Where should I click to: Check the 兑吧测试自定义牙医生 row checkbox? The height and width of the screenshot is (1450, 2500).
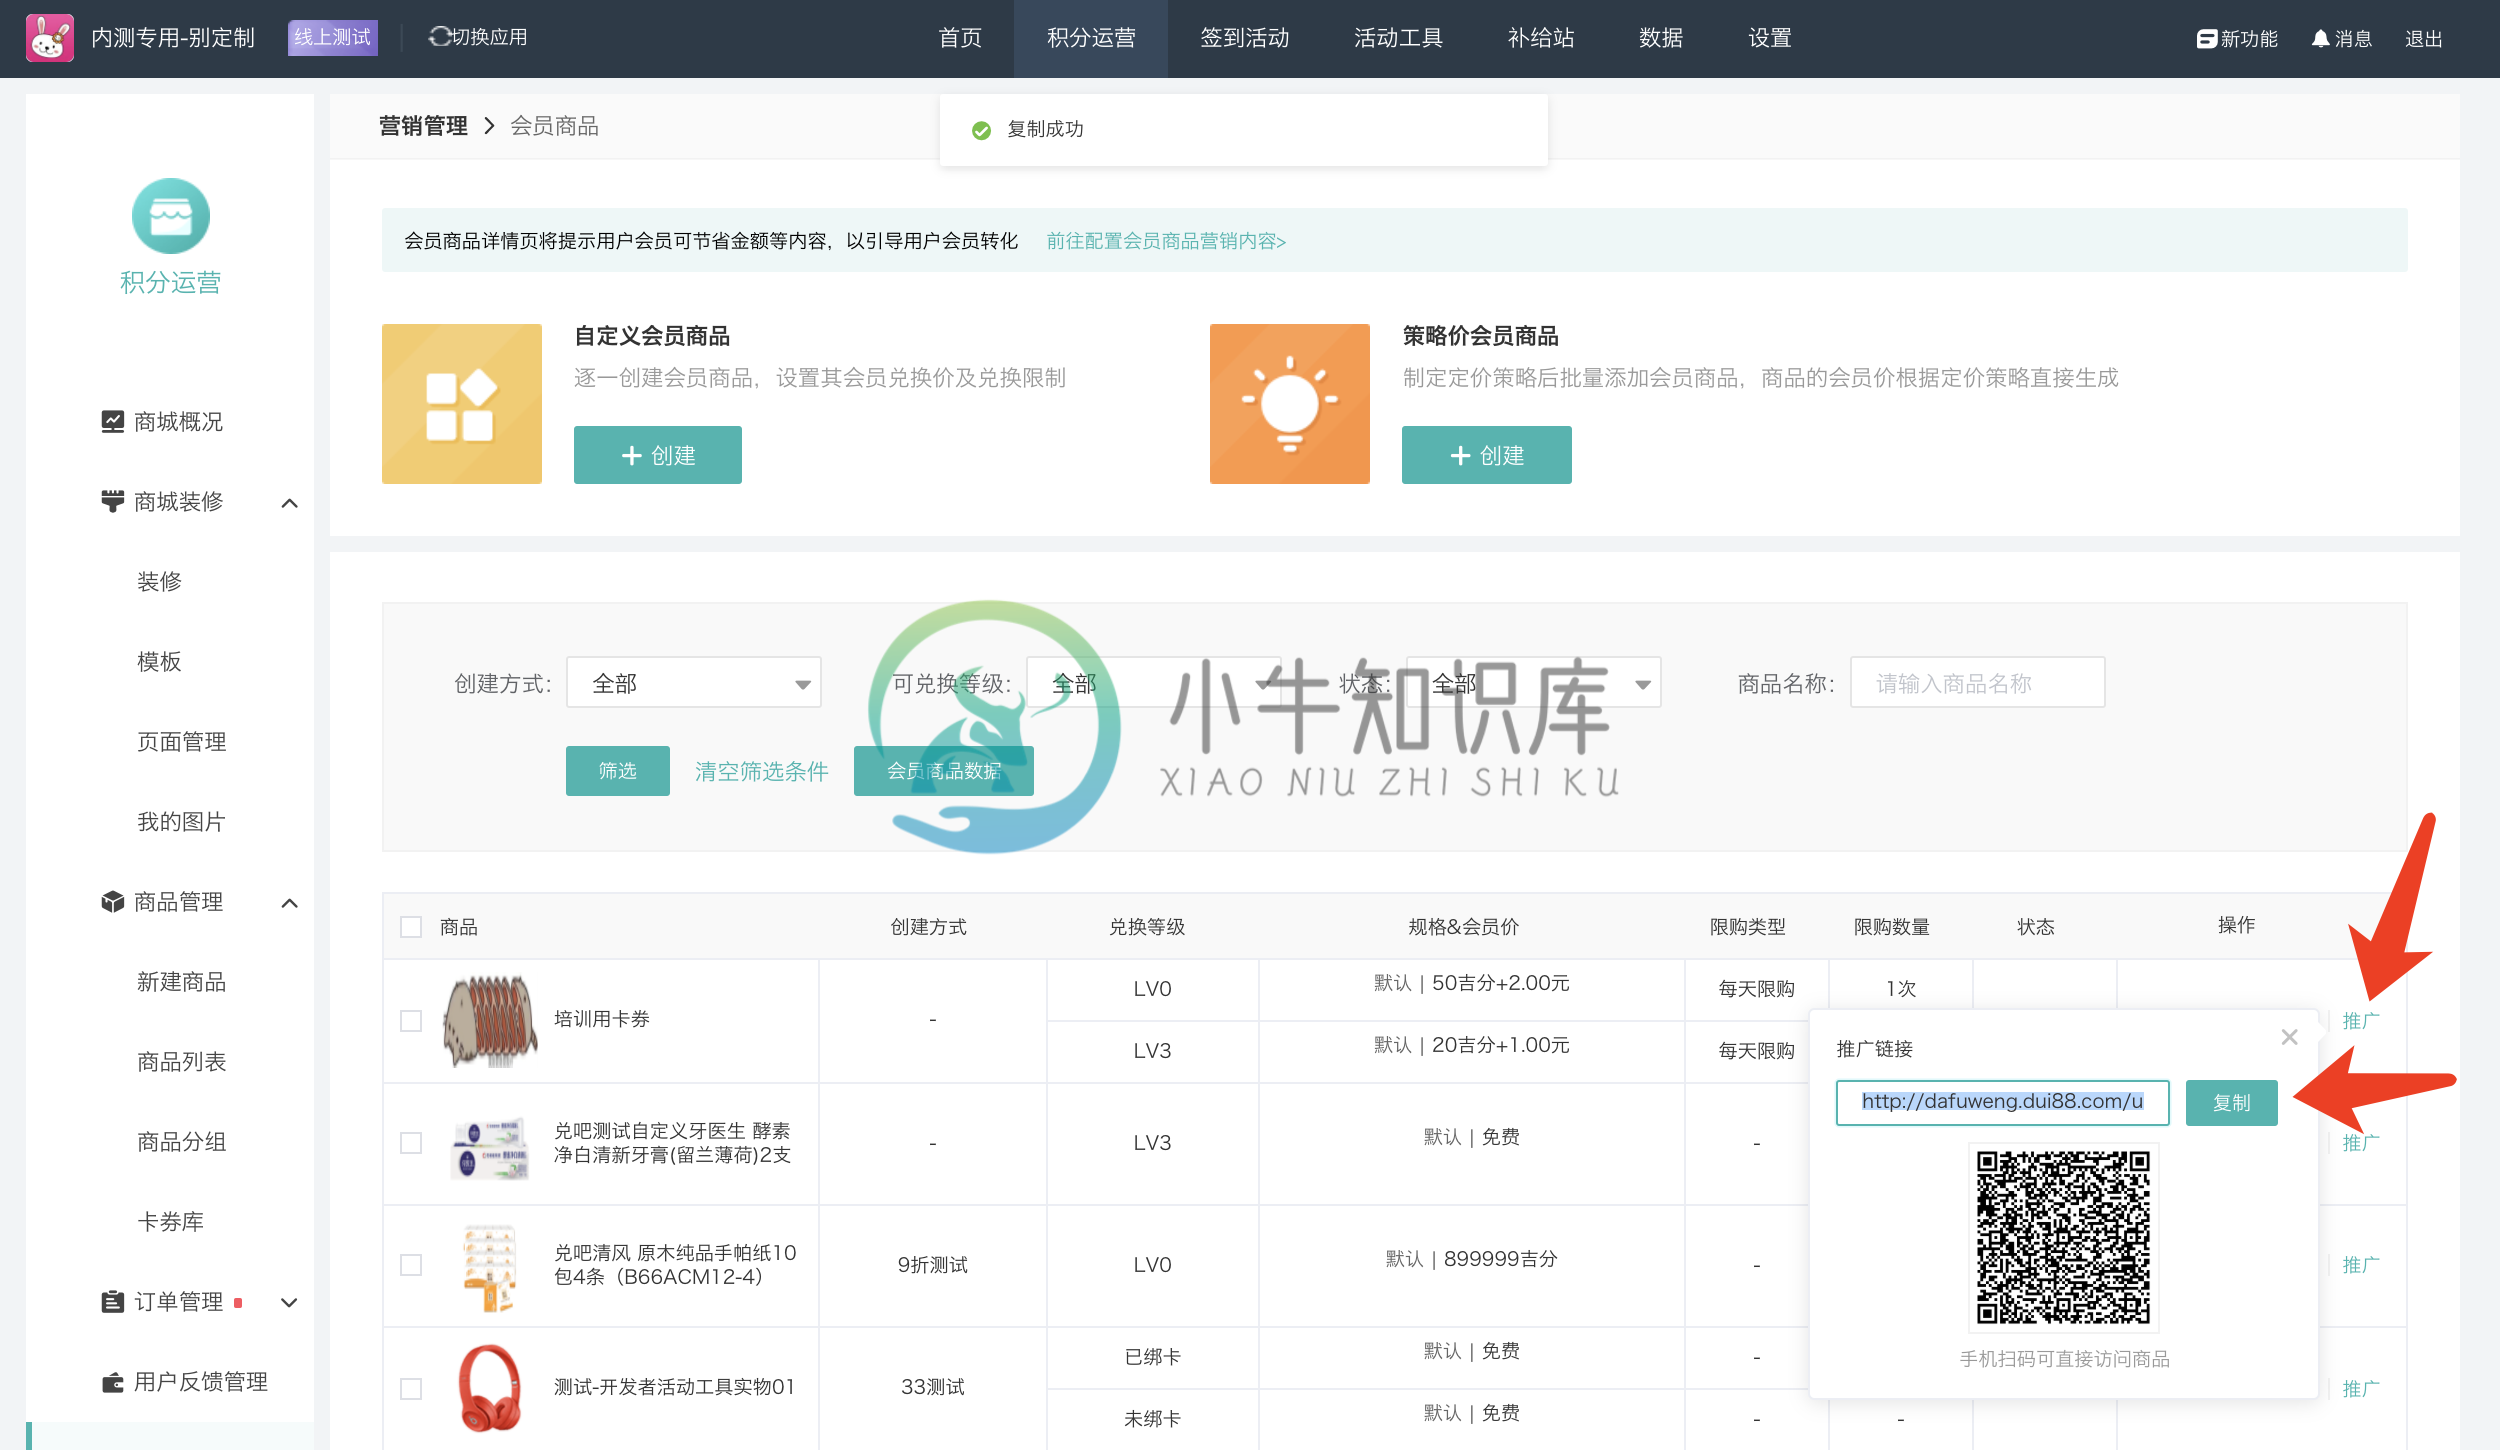point(411,1143)
